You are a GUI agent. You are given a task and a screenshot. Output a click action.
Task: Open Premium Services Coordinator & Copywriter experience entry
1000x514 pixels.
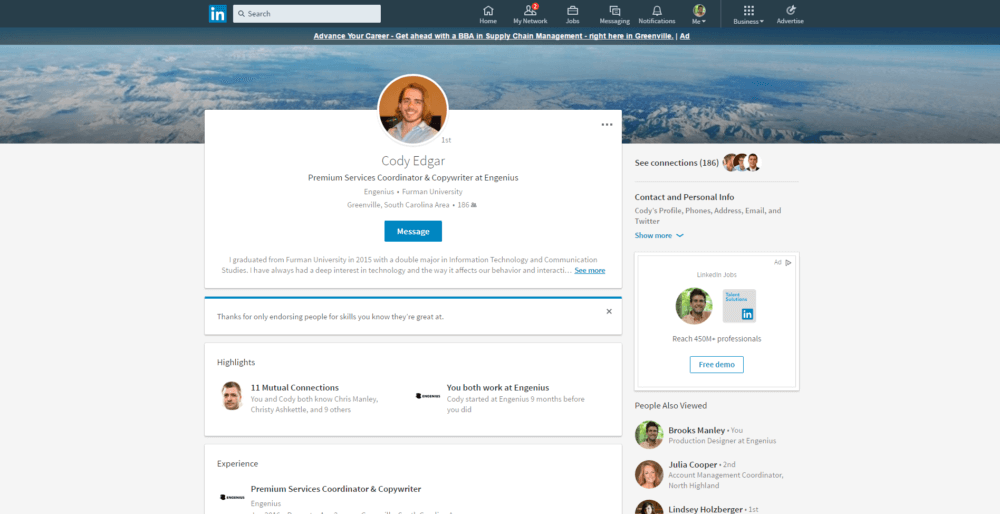point(335,489)
